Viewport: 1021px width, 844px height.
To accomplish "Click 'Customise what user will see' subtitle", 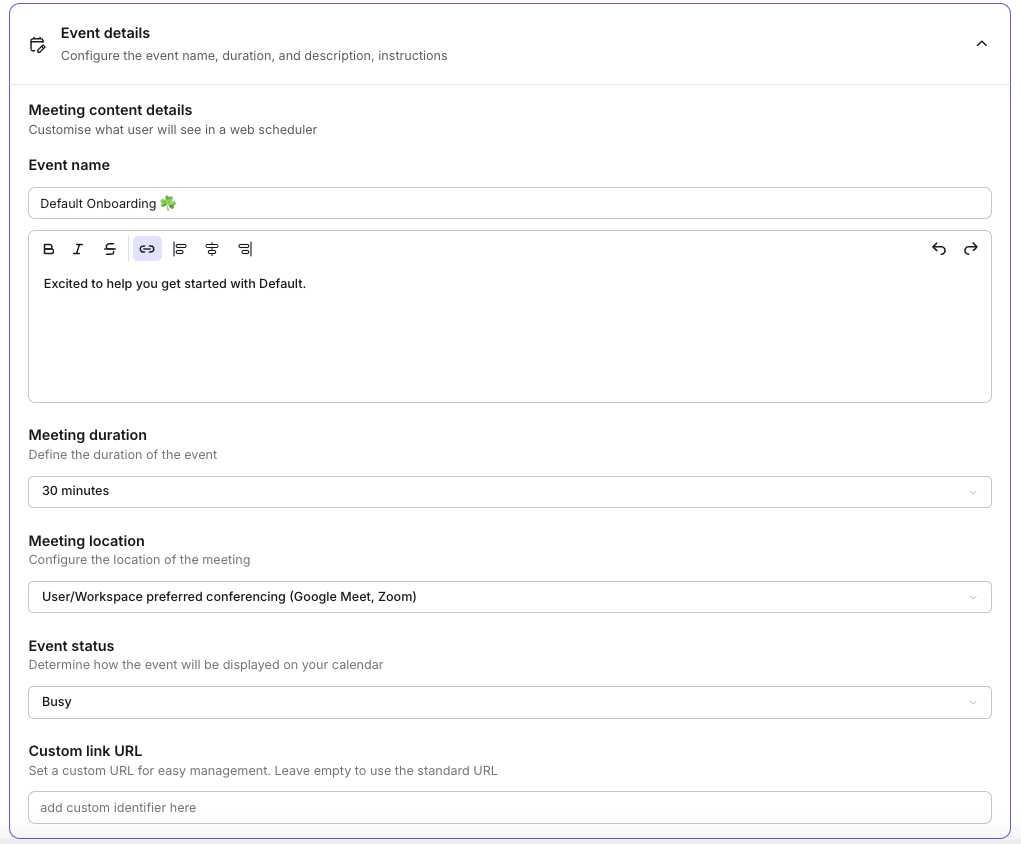I will [173, 130].
